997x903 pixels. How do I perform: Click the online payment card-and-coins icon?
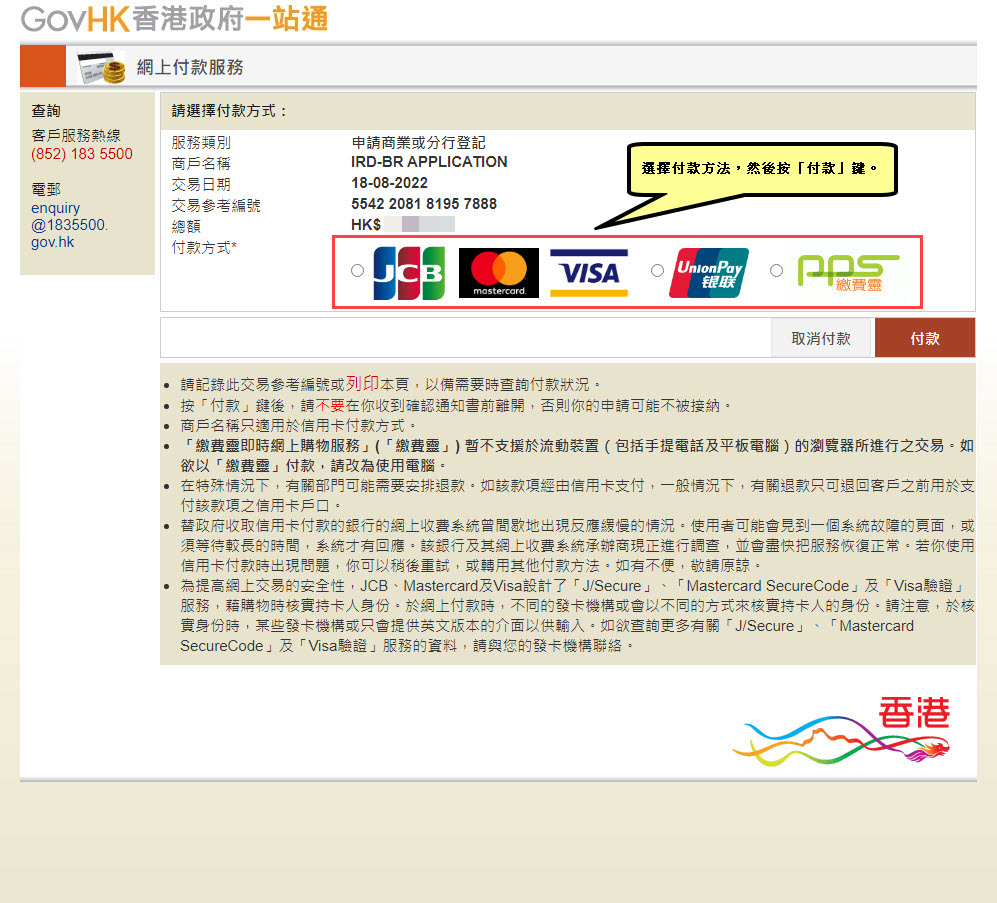pyautogui.click(x=100, y=67)
